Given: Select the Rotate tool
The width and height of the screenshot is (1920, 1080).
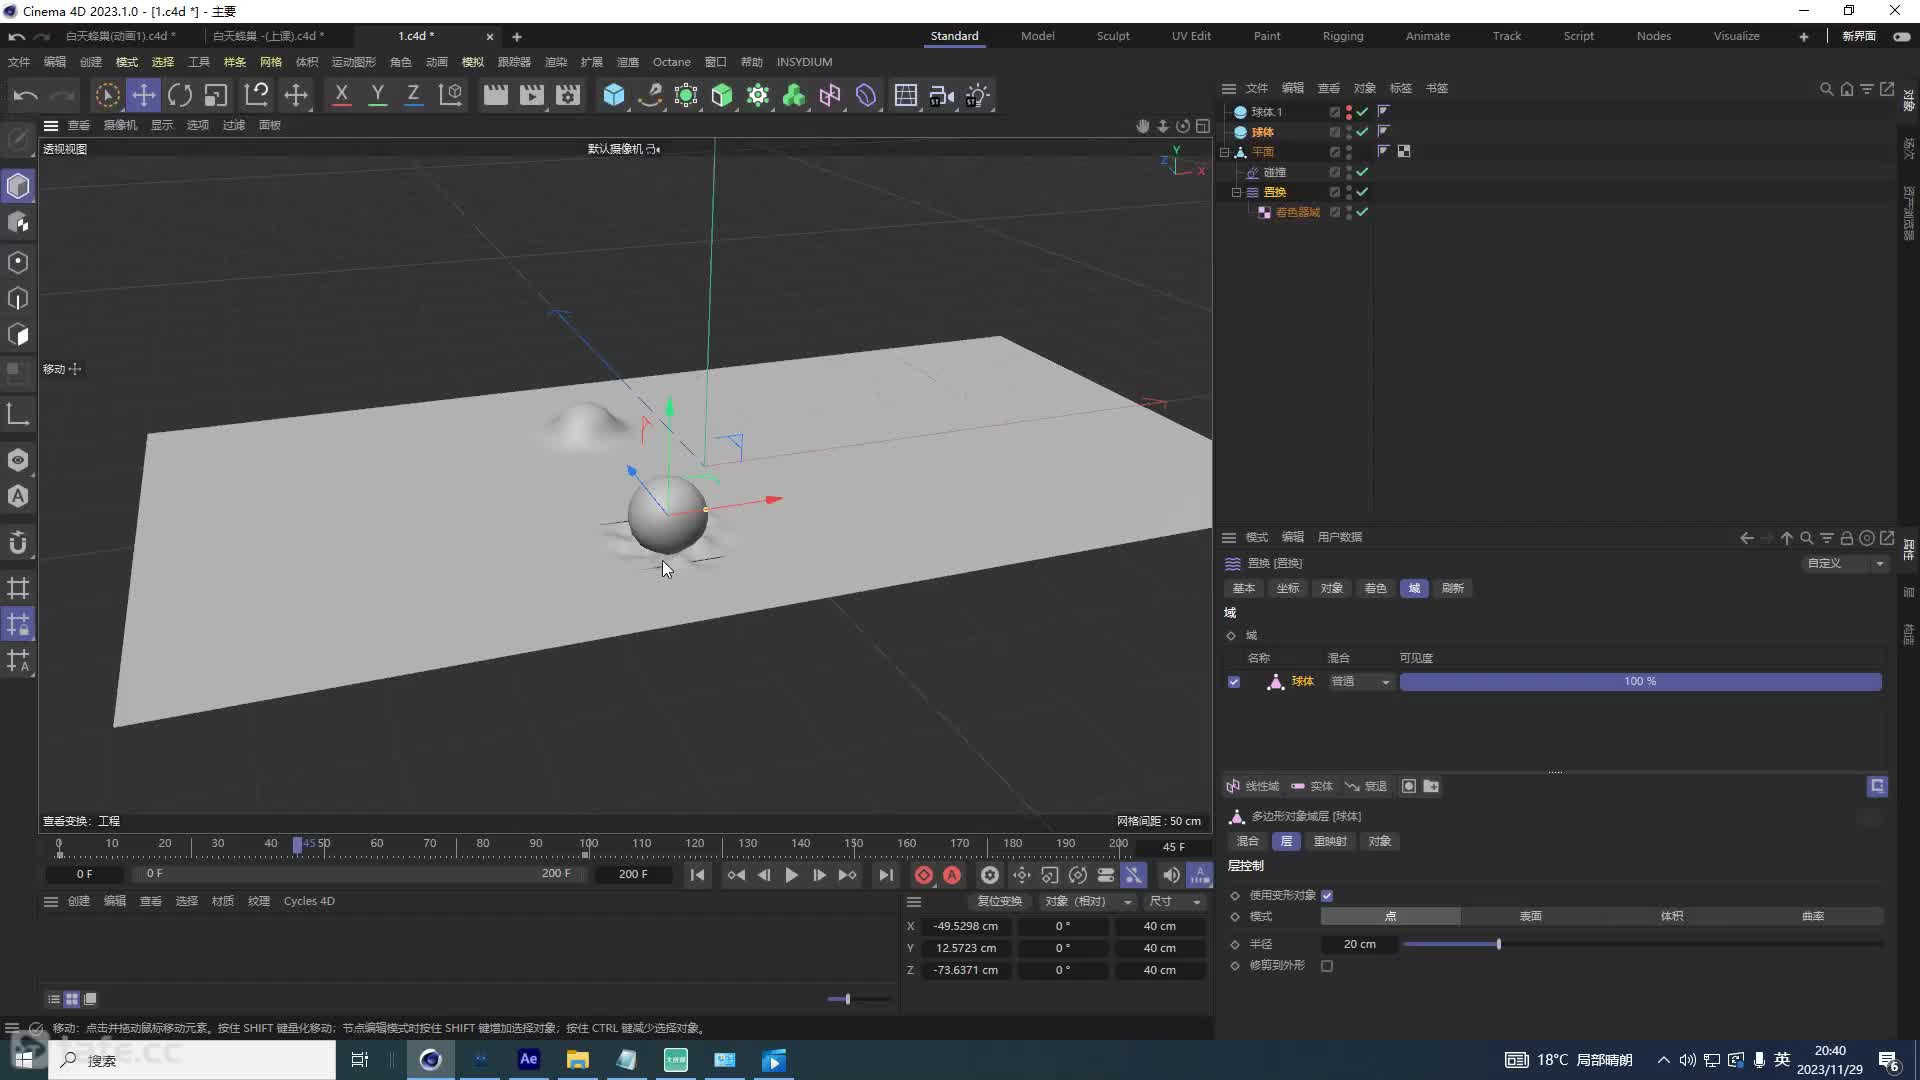Looking at the screenshot, I should [180, 95].
